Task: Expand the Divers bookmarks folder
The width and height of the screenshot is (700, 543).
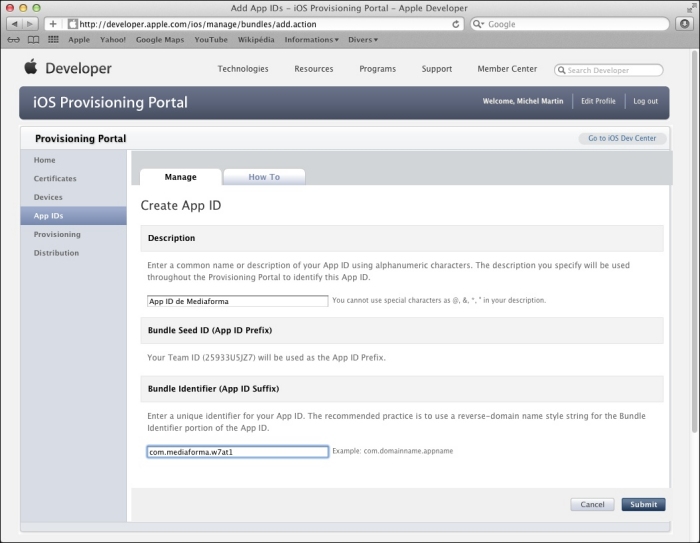Action: tap(361, 40)
